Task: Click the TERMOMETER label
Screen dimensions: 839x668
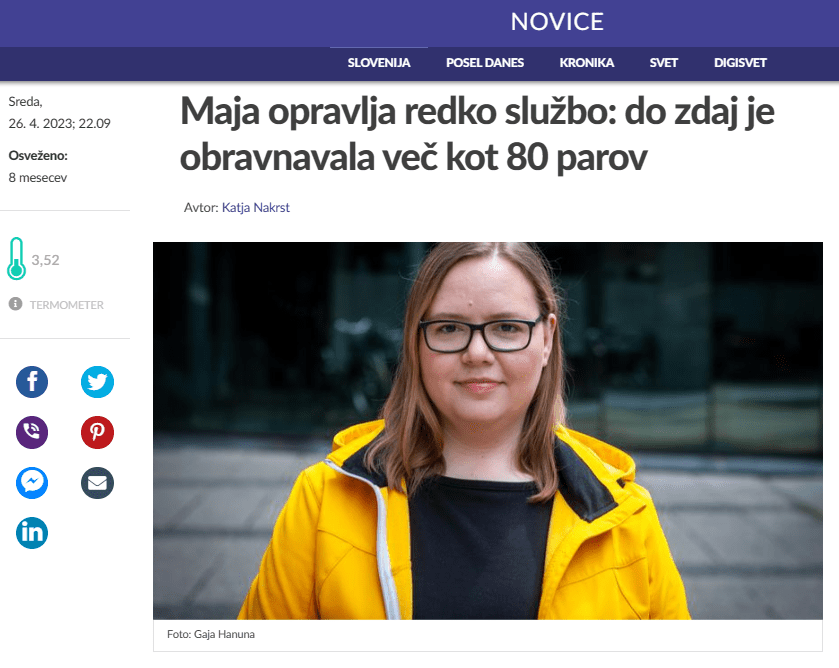Action: pos(67,305)
